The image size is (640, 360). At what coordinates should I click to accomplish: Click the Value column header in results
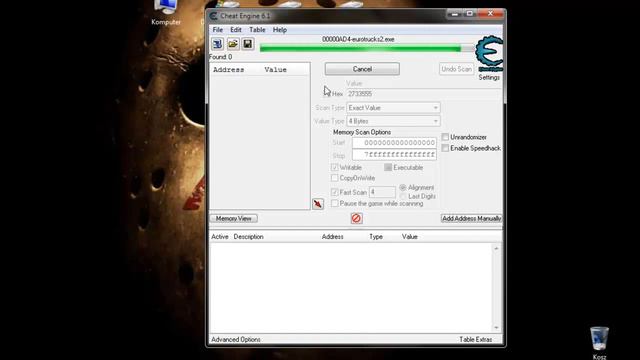pos(276,70)
